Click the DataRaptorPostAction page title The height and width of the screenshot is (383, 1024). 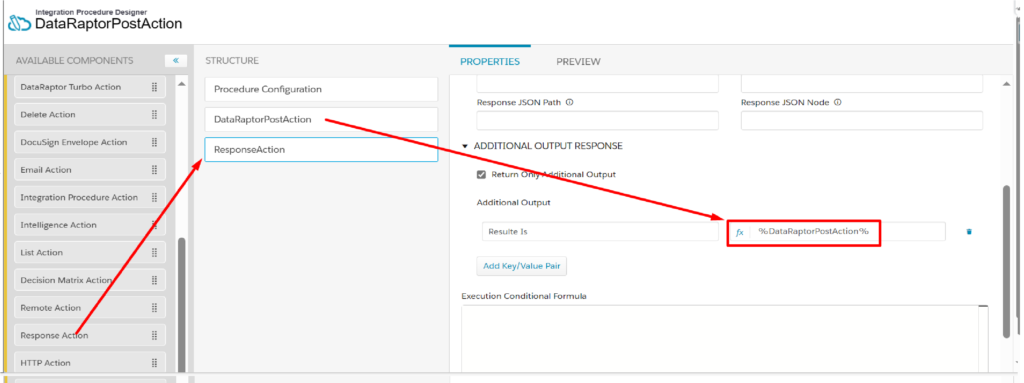click(108, 24)
